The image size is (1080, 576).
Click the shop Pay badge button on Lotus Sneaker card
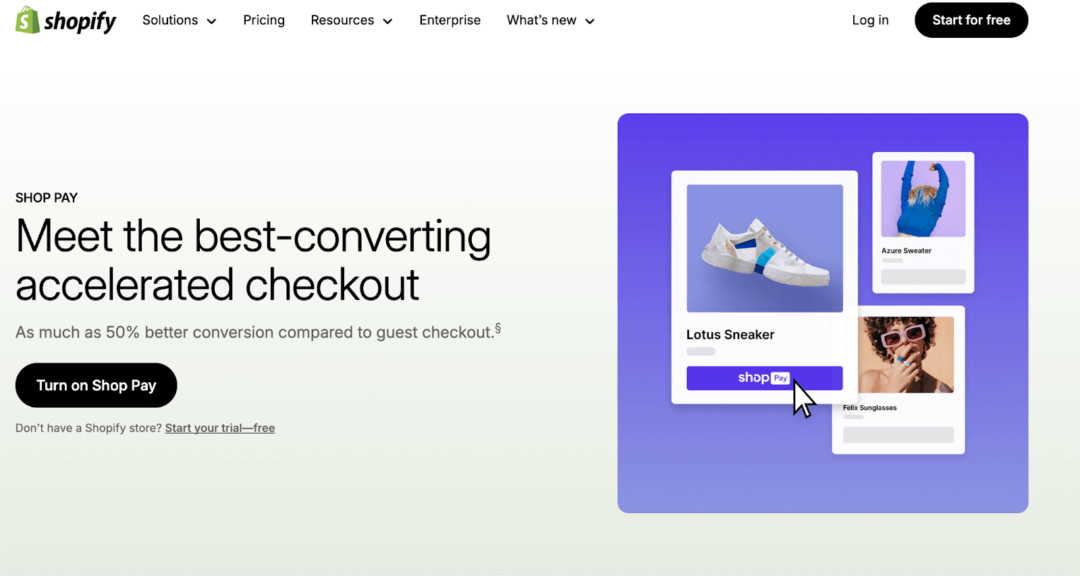(x=764, y=377)
